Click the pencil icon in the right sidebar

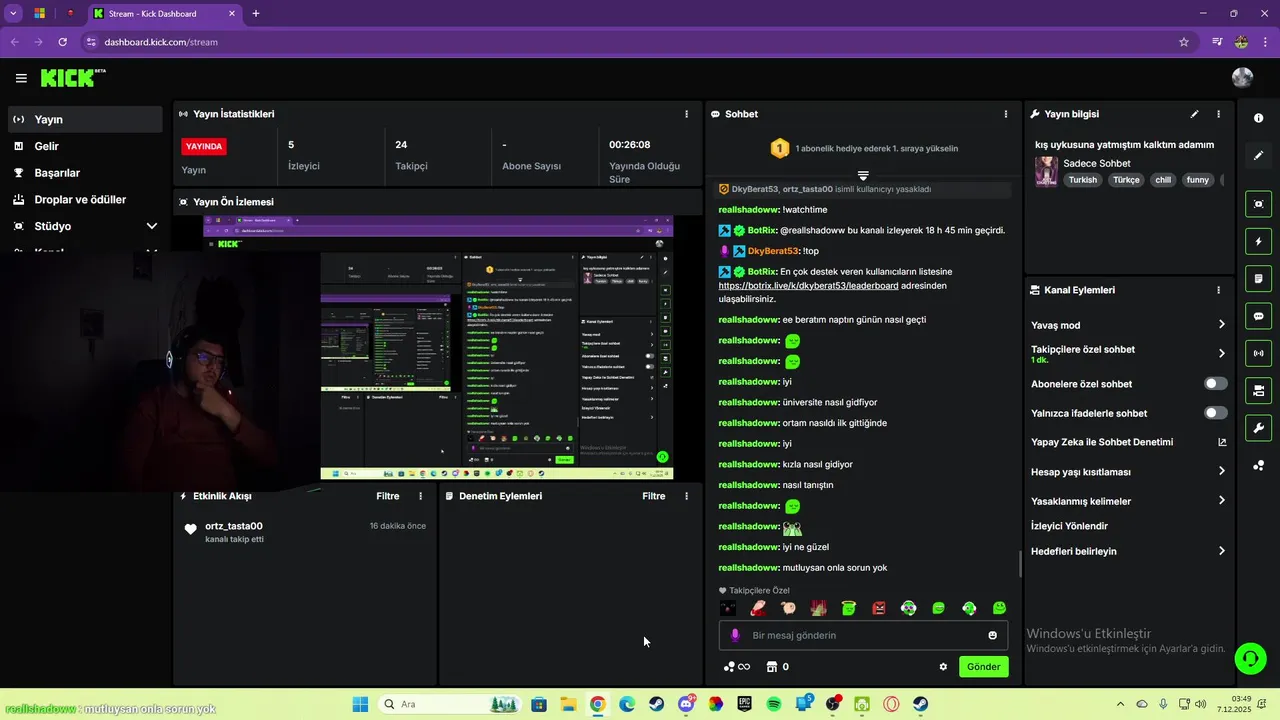1258,156
